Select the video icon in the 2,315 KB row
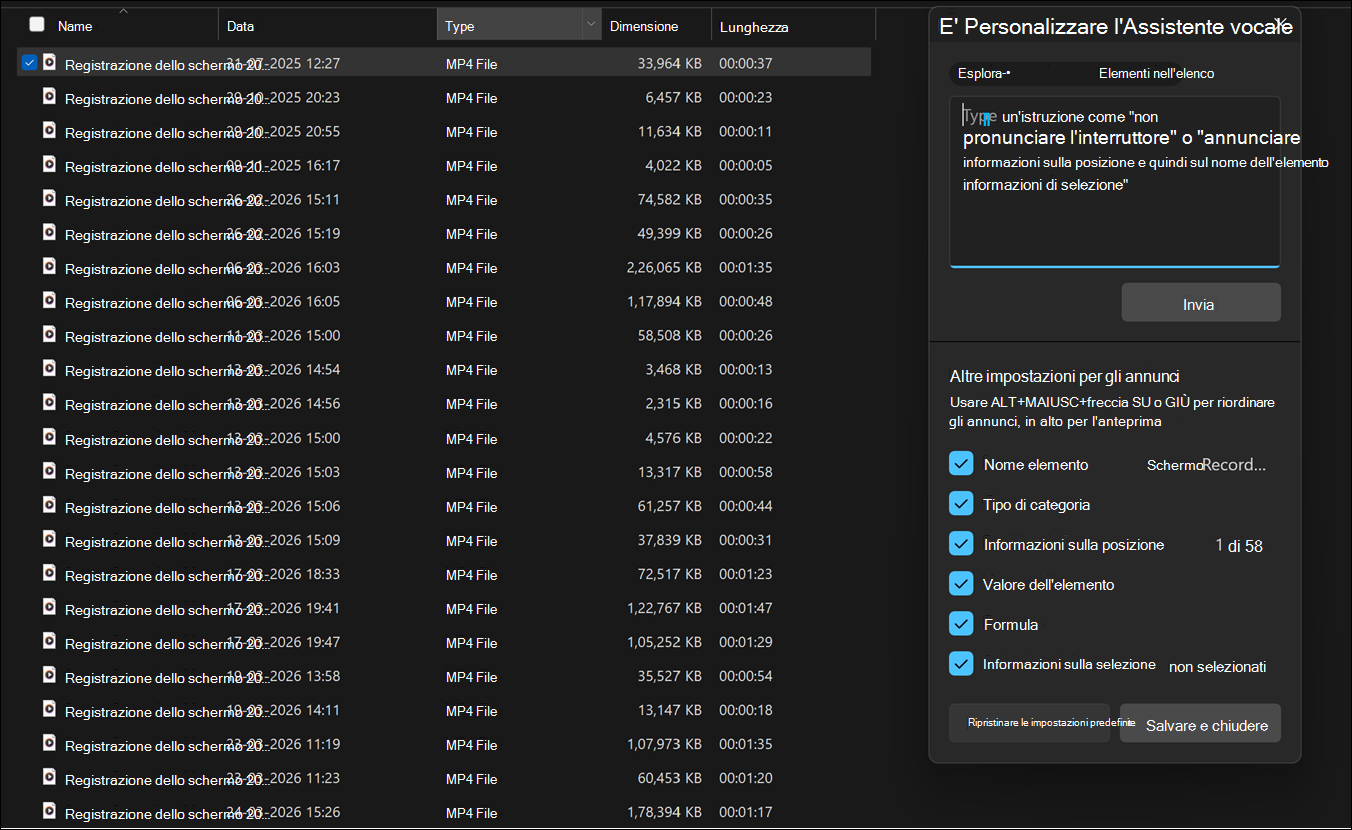The width and height of the screenshot is (1352, 830). coord(48,402)
